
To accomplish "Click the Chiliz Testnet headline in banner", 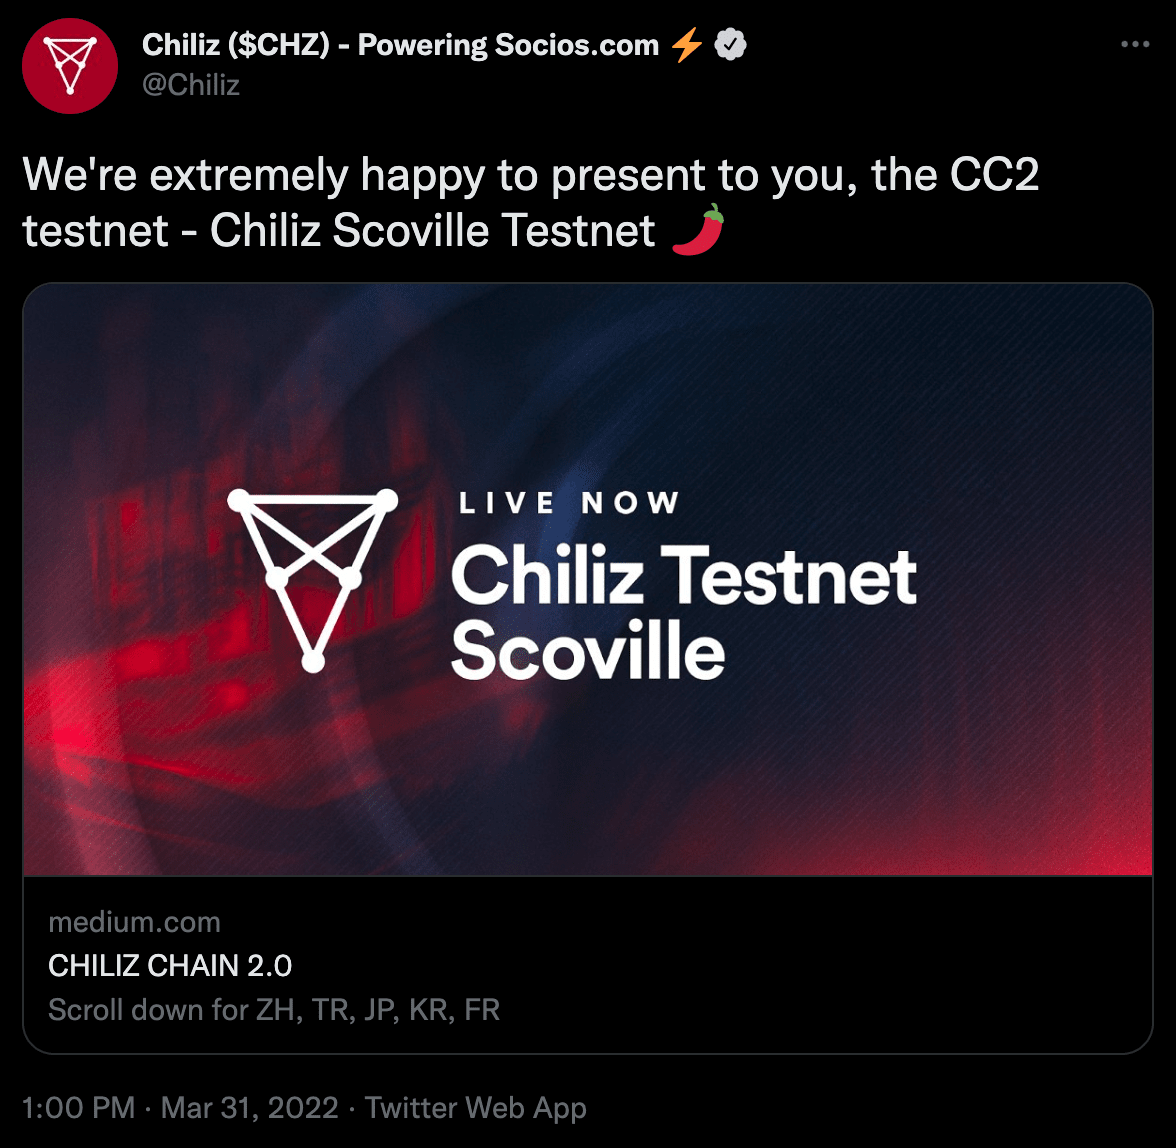I will pyautogui.click(x=683, y=576).
